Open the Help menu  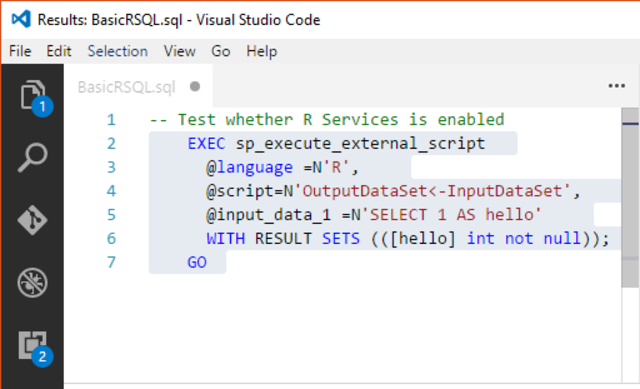coord(262,51)
